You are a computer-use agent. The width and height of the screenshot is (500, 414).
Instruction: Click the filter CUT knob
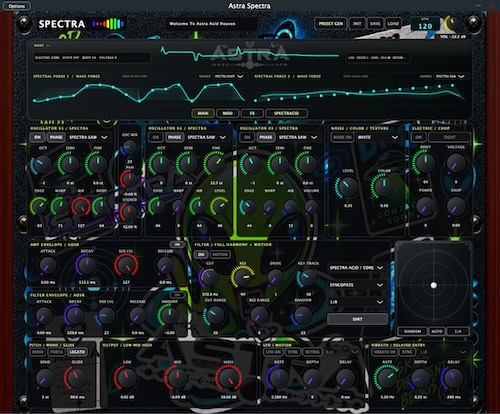click(209, 277)
